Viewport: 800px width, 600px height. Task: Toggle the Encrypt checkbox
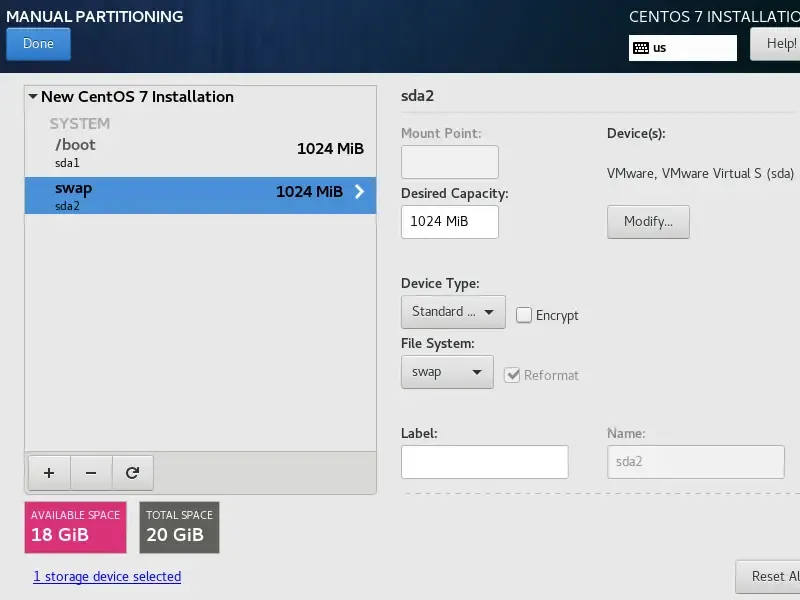523,315
